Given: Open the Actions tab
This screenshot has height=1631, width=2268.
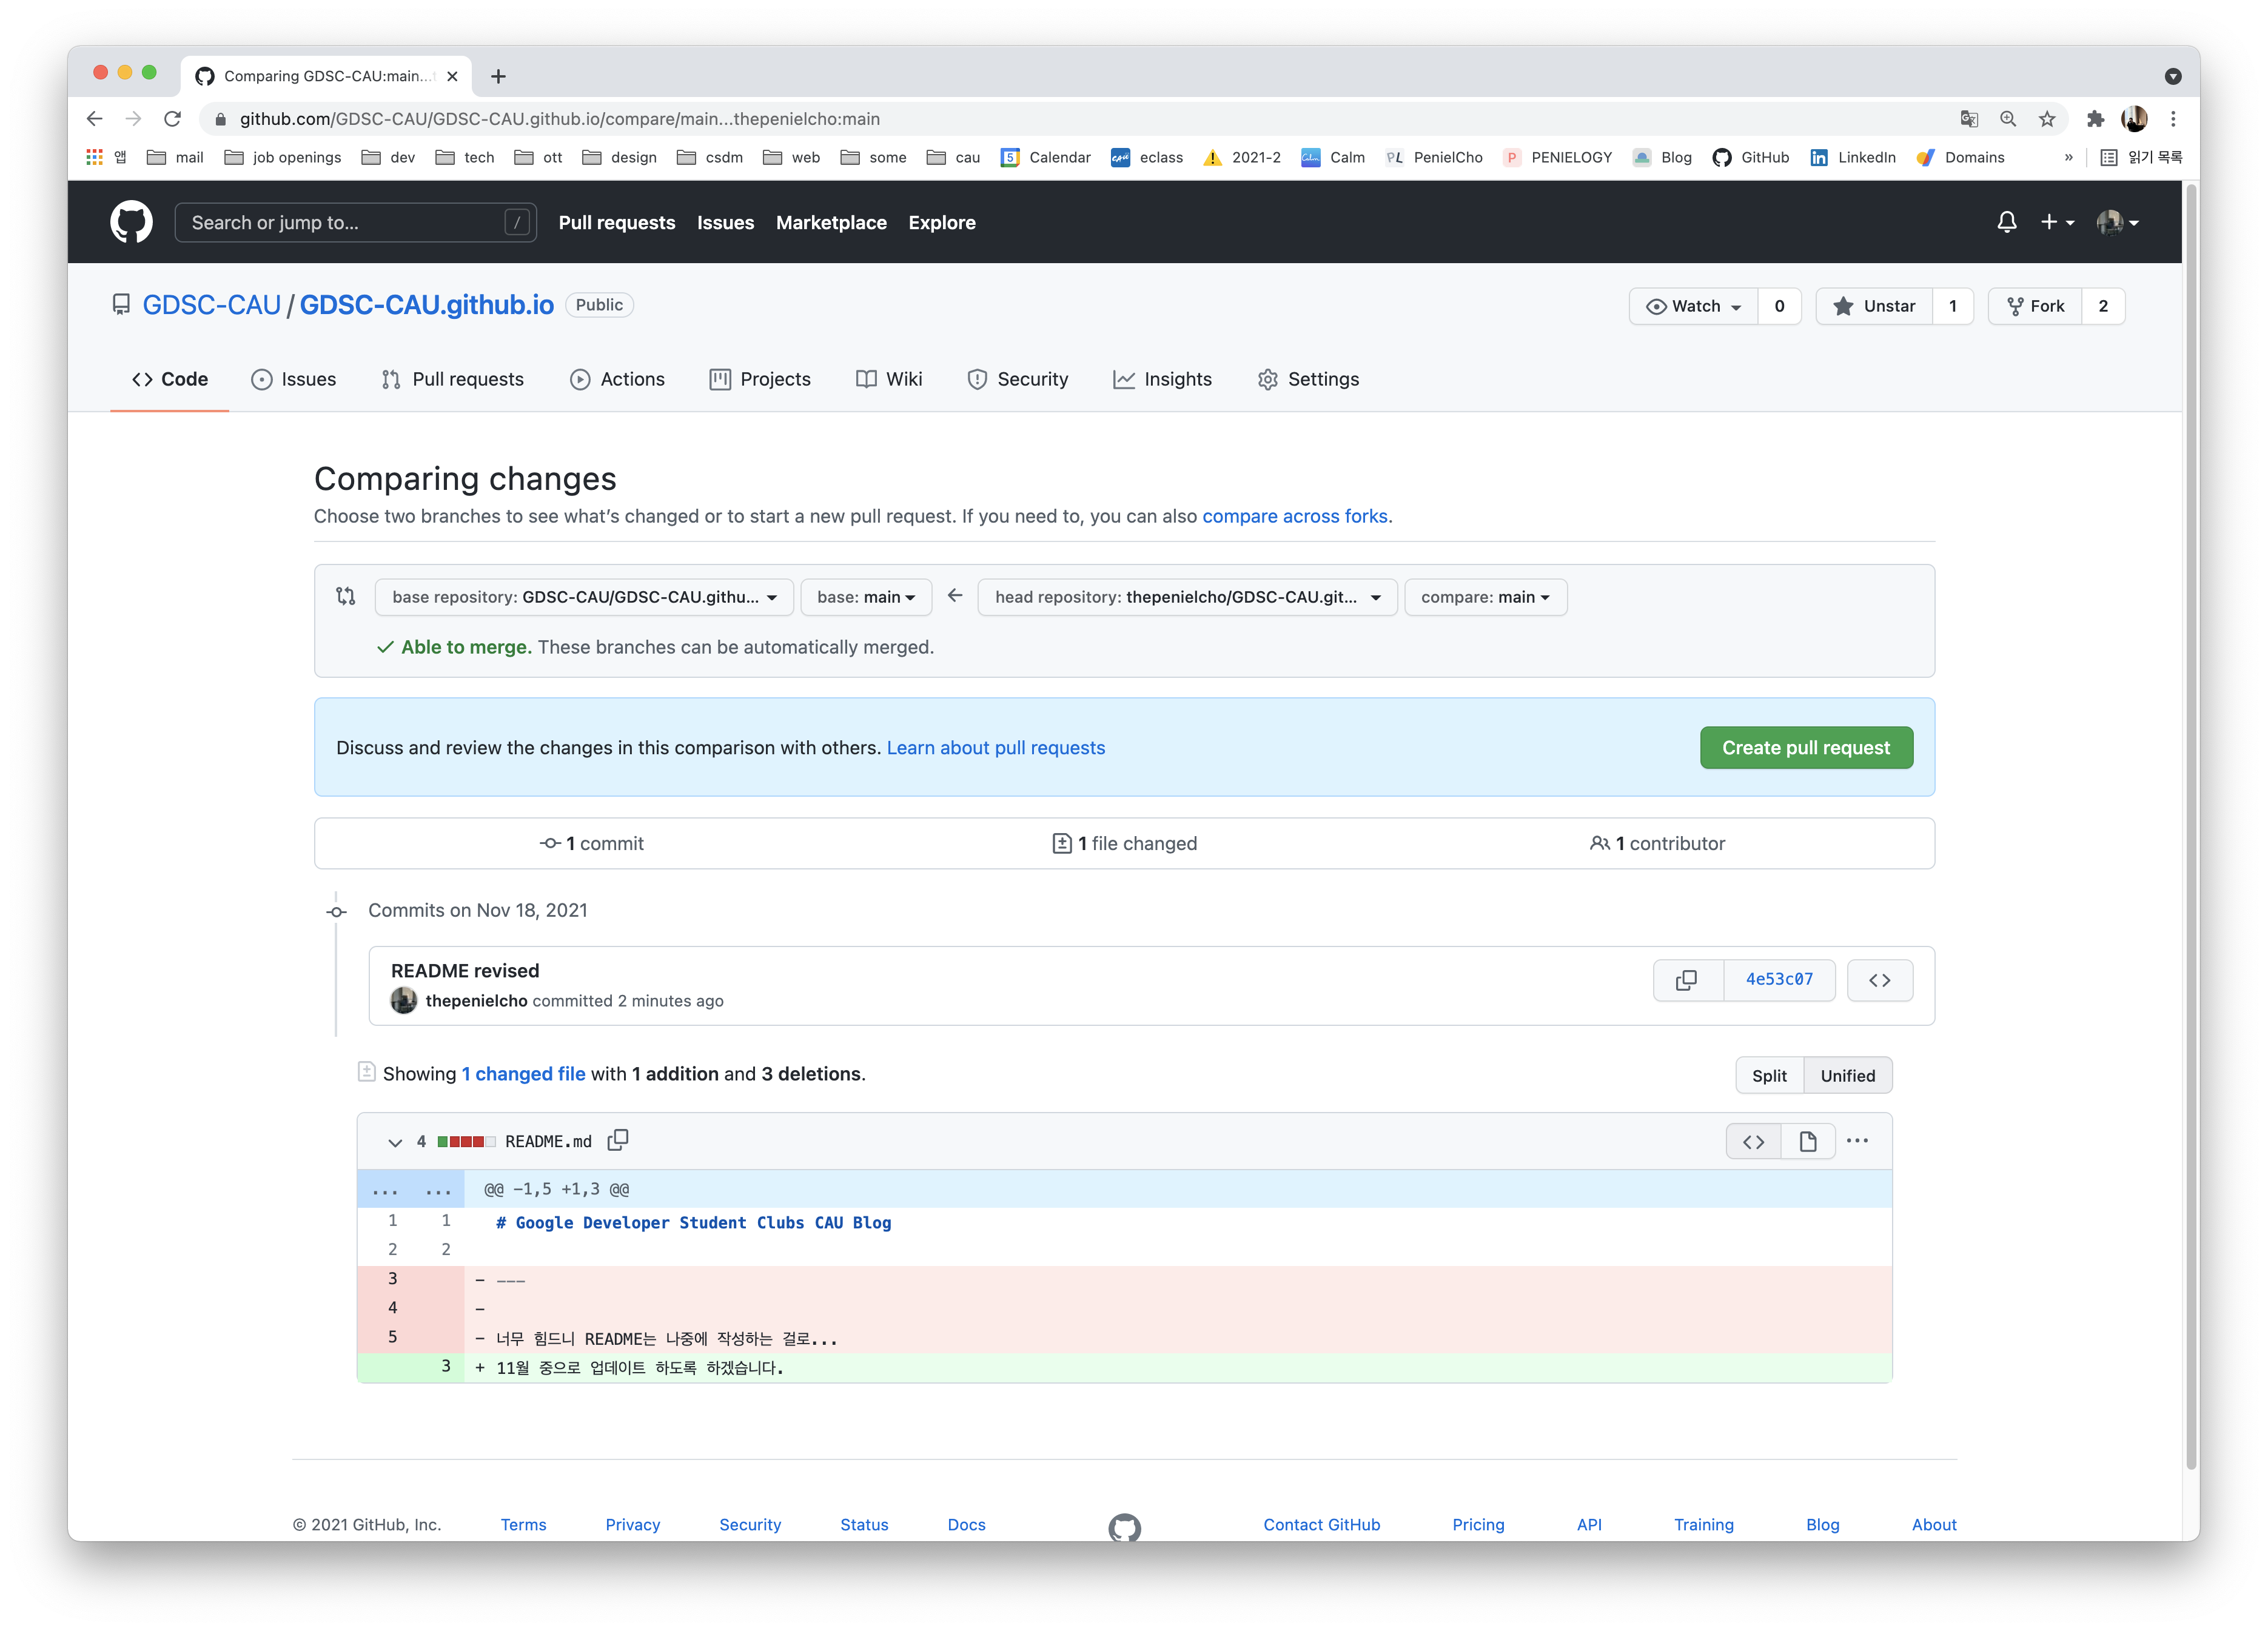Looking at the screenshot, I should (x=617, y=379).
